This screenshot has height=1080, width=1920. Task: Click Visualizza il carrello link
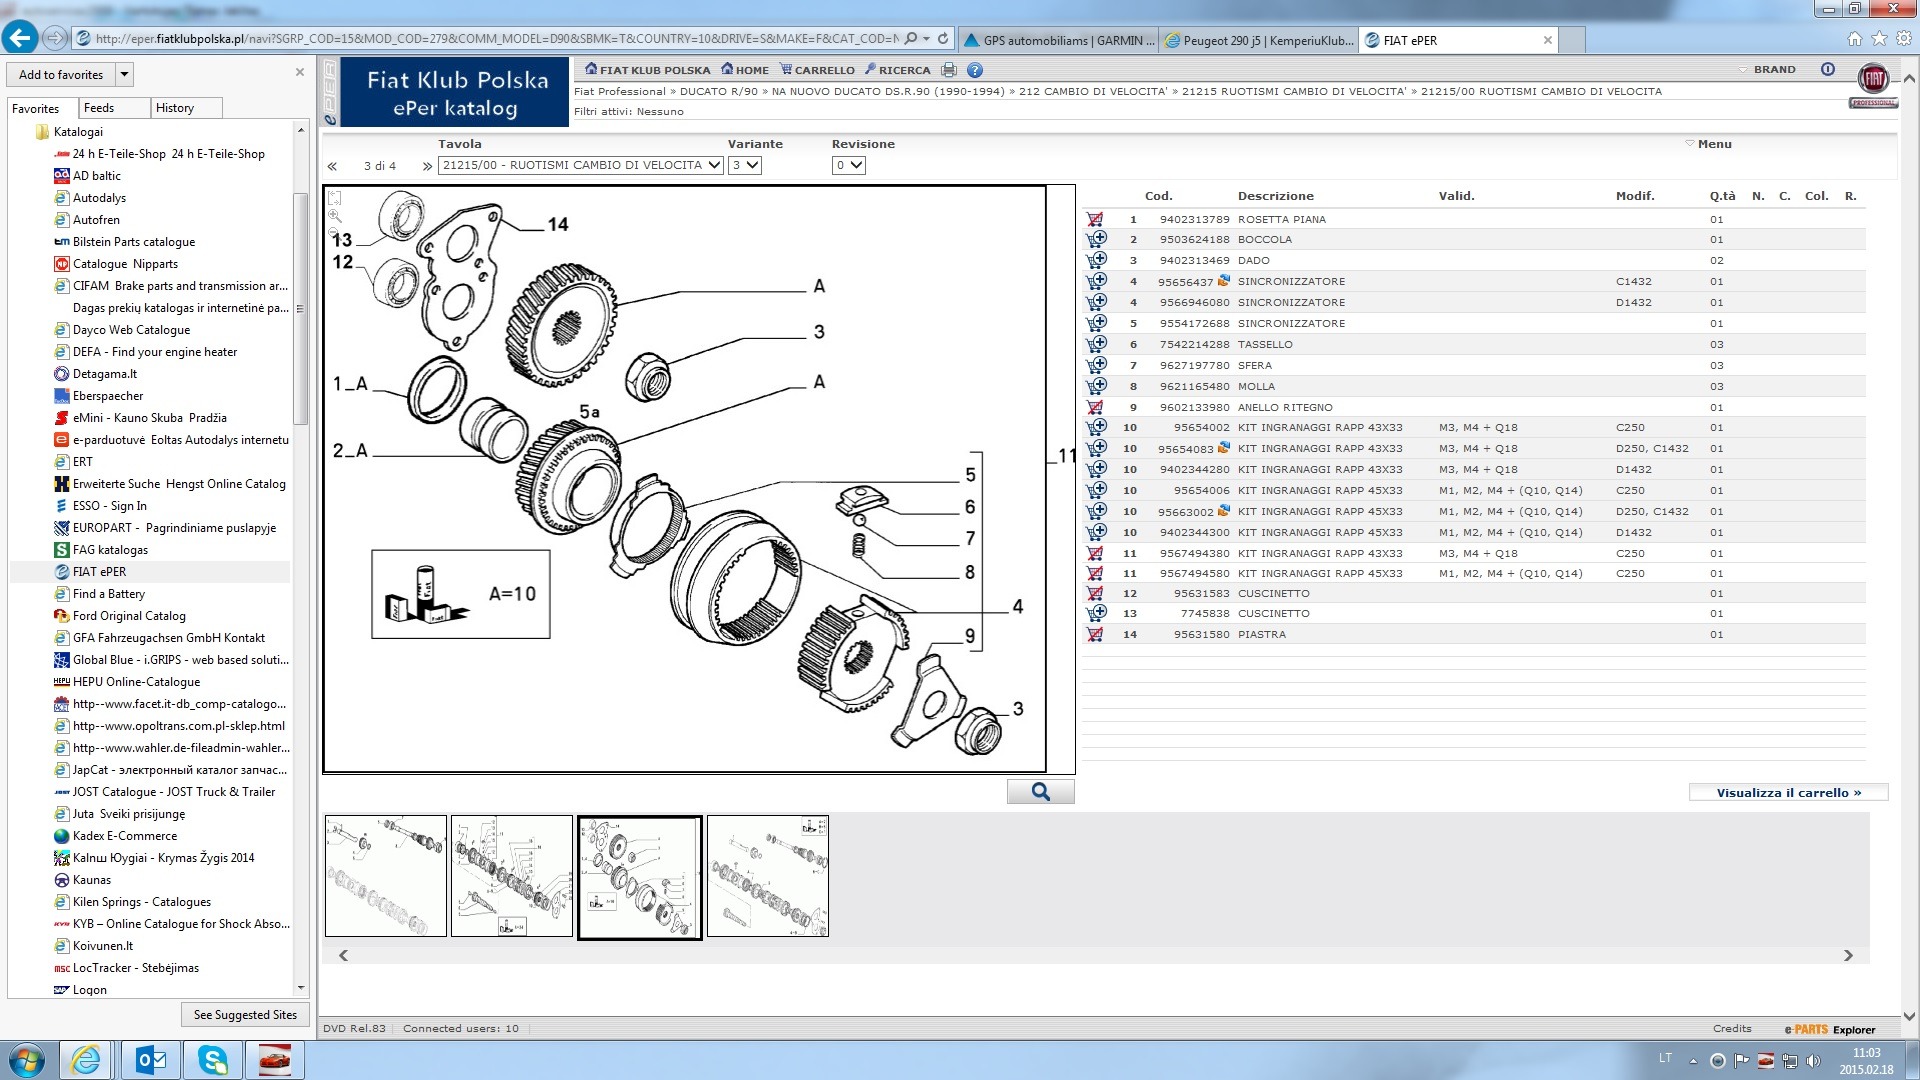1788,793
